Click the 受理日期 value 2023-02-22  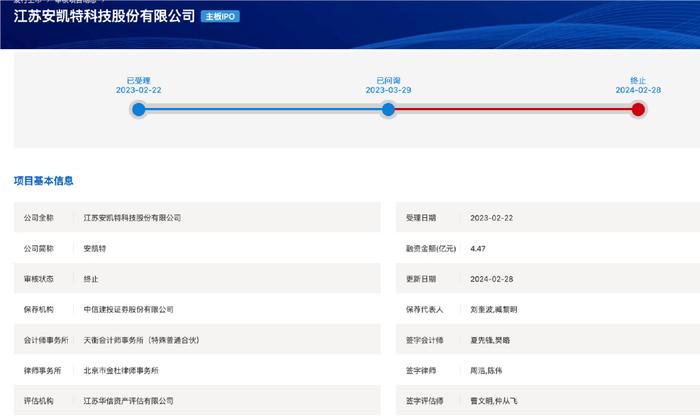coord(491,218)
